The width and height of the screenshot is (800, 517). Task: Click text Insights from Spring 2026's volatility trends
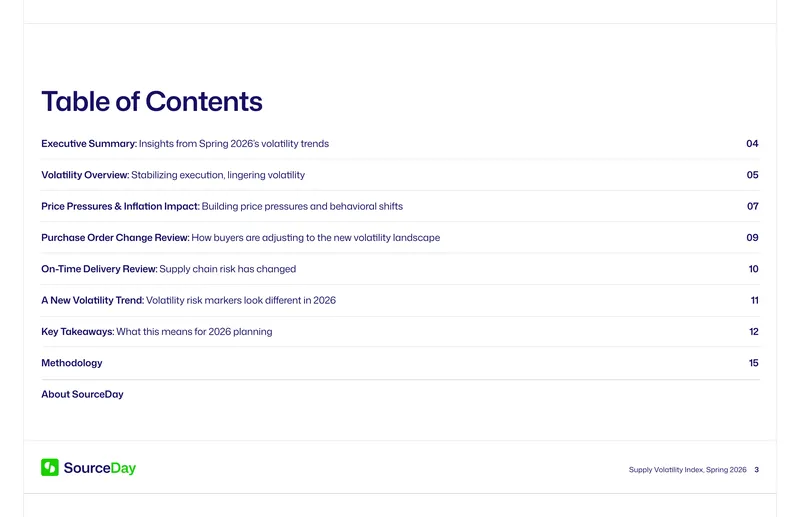tap(234, 144)
